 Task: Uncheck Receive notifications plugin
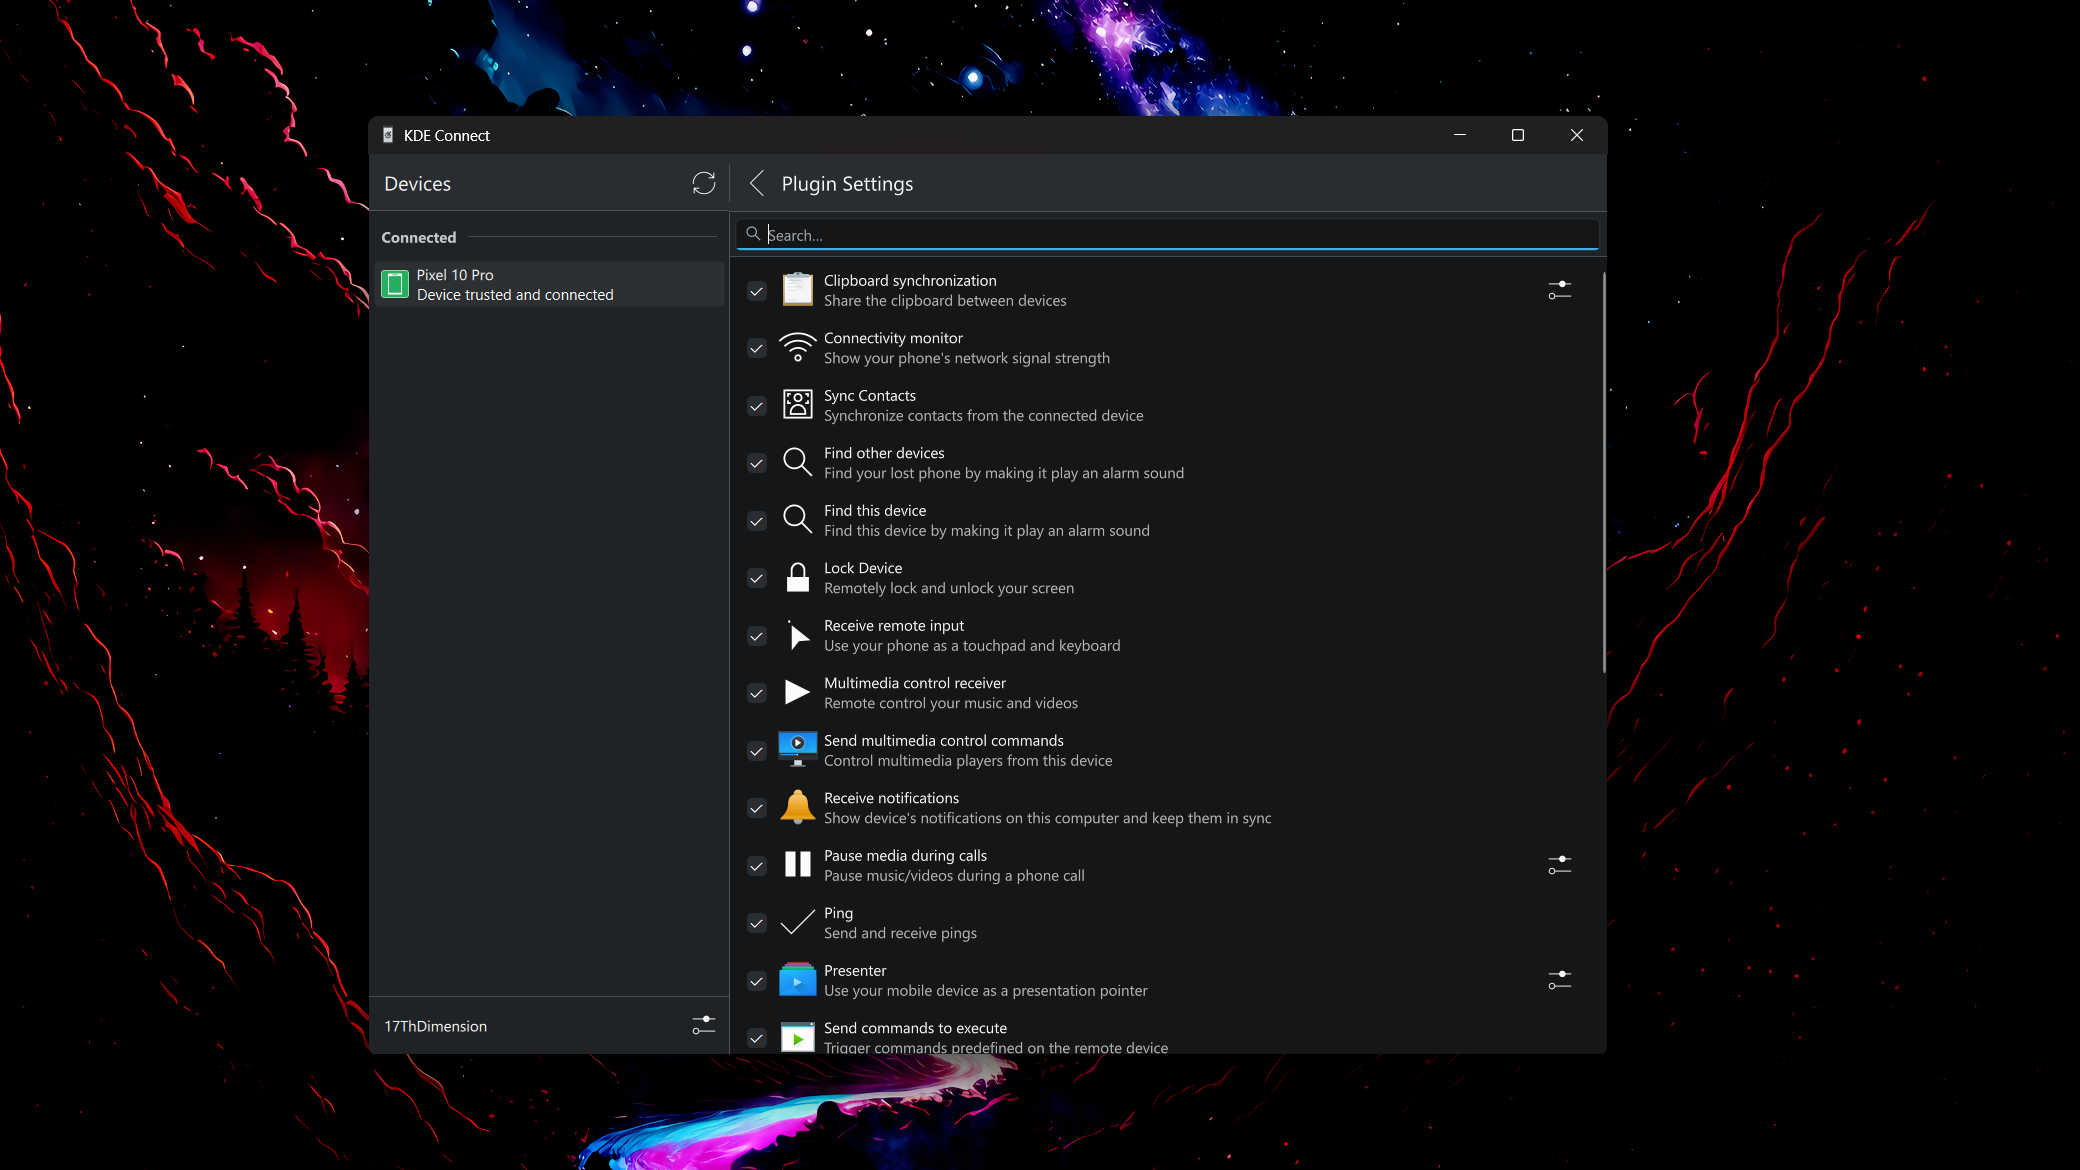click(x=757, y=808)
